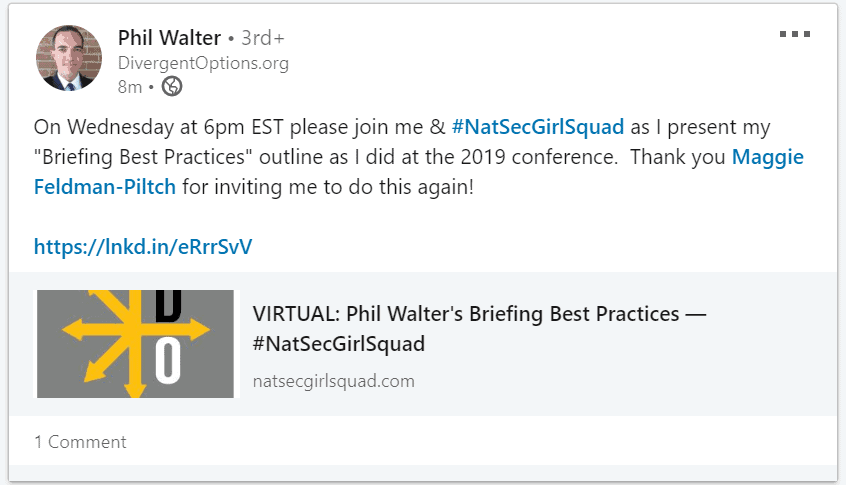Image resolution: width=846 pixels, height=485 pixels.
Task: Click the #NatSecGirlSquad line in preview title
Action: pos(339,344)
